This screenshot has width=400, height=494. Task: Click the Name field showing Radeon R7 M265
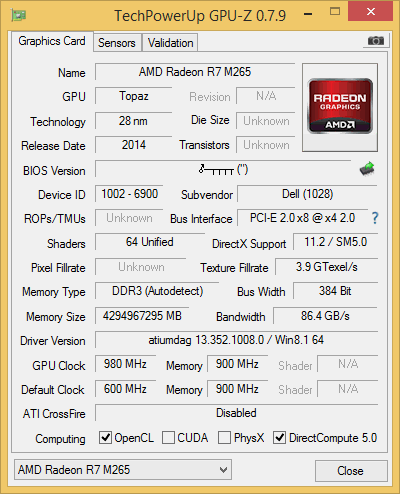pos(195,72)
